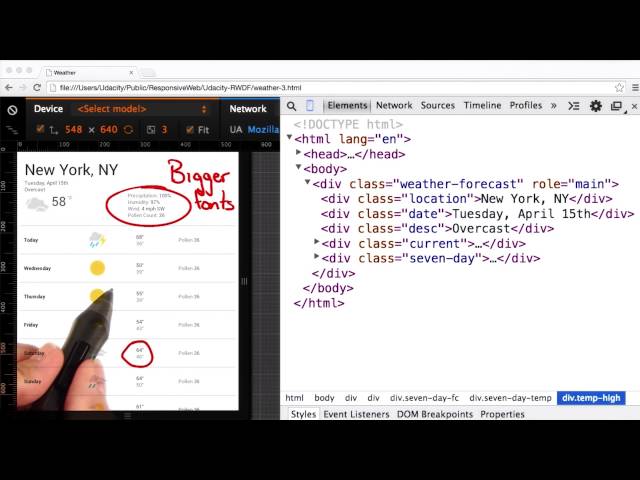Click the inspect element magnifier icon
The image size is (640, 480).
[291, 106]
